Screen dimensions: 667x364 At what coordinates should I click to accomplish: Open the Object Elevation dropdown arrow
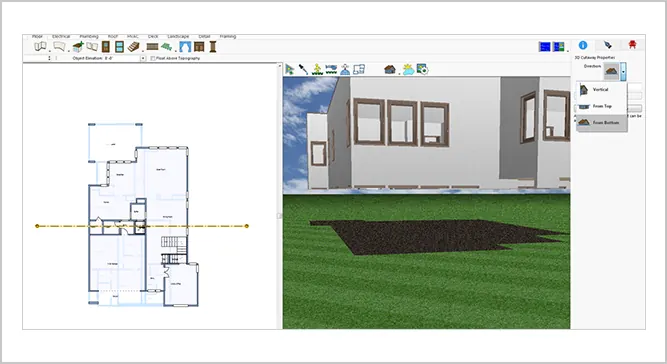tap(143, 58)
